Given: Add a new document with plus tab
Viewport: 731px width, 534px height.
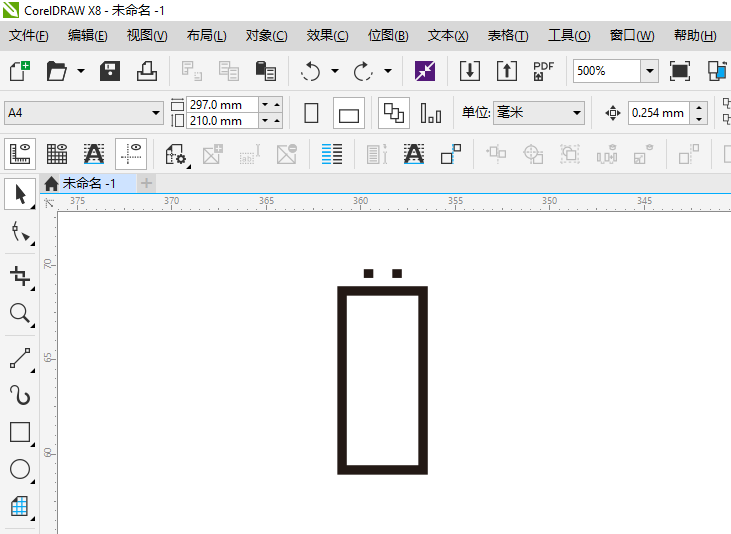Looking at the screenshot, I should 147,183.
